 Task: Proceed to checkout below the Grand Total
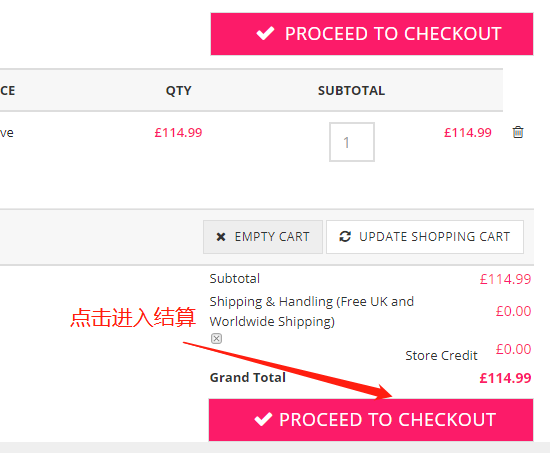tap(371, 420)
